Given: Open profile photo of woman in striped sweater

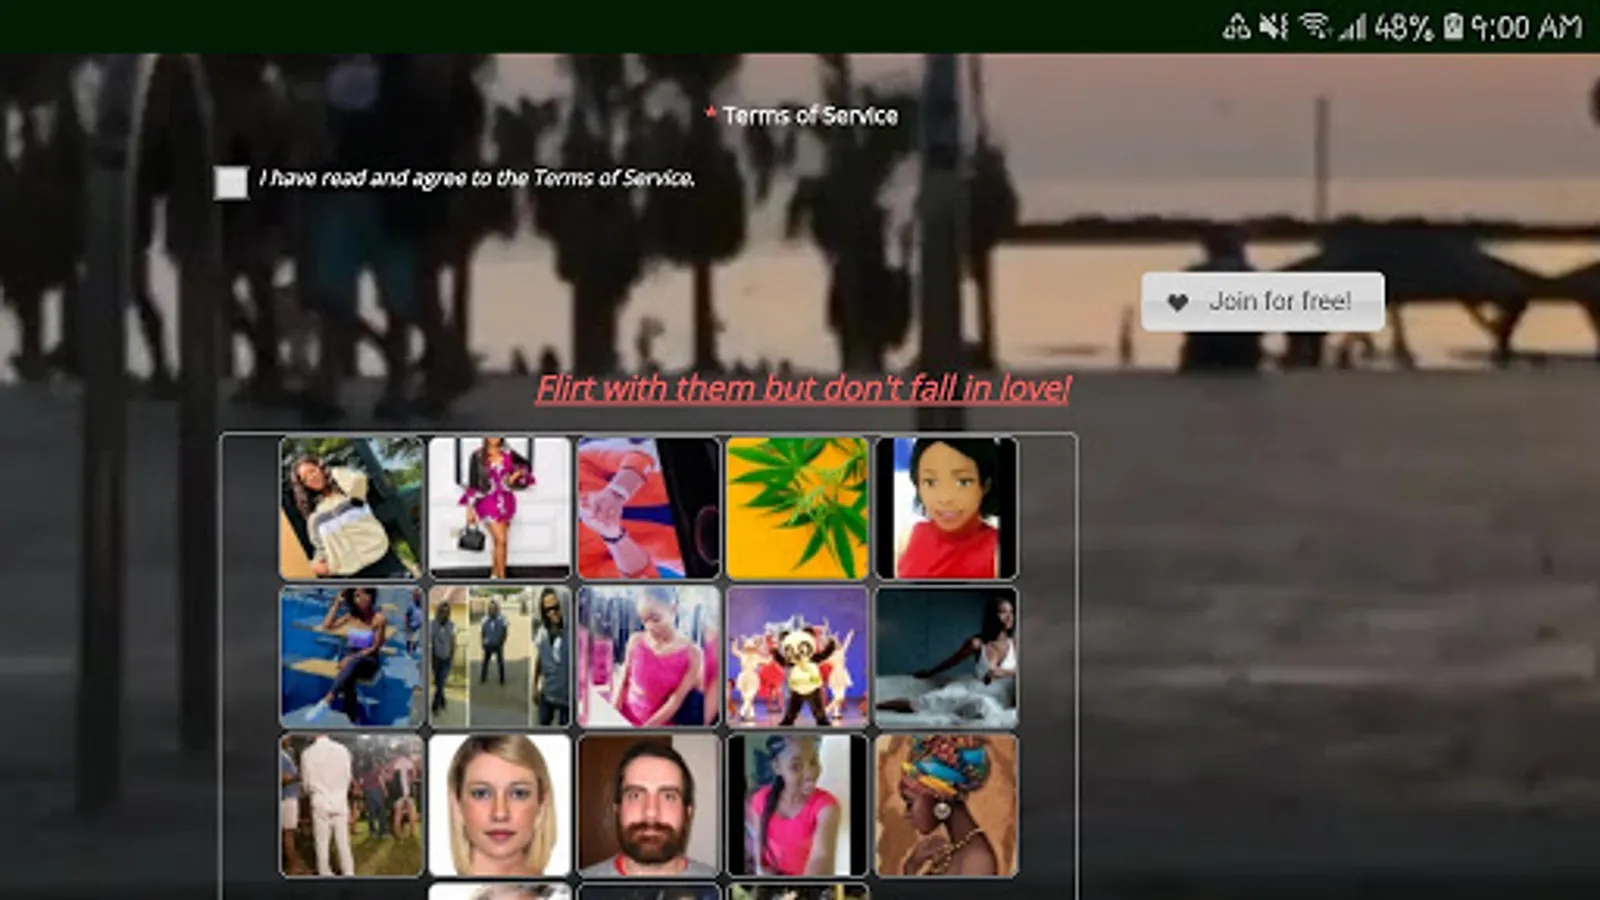Looking at the screenshot, I should click(351, 508).
